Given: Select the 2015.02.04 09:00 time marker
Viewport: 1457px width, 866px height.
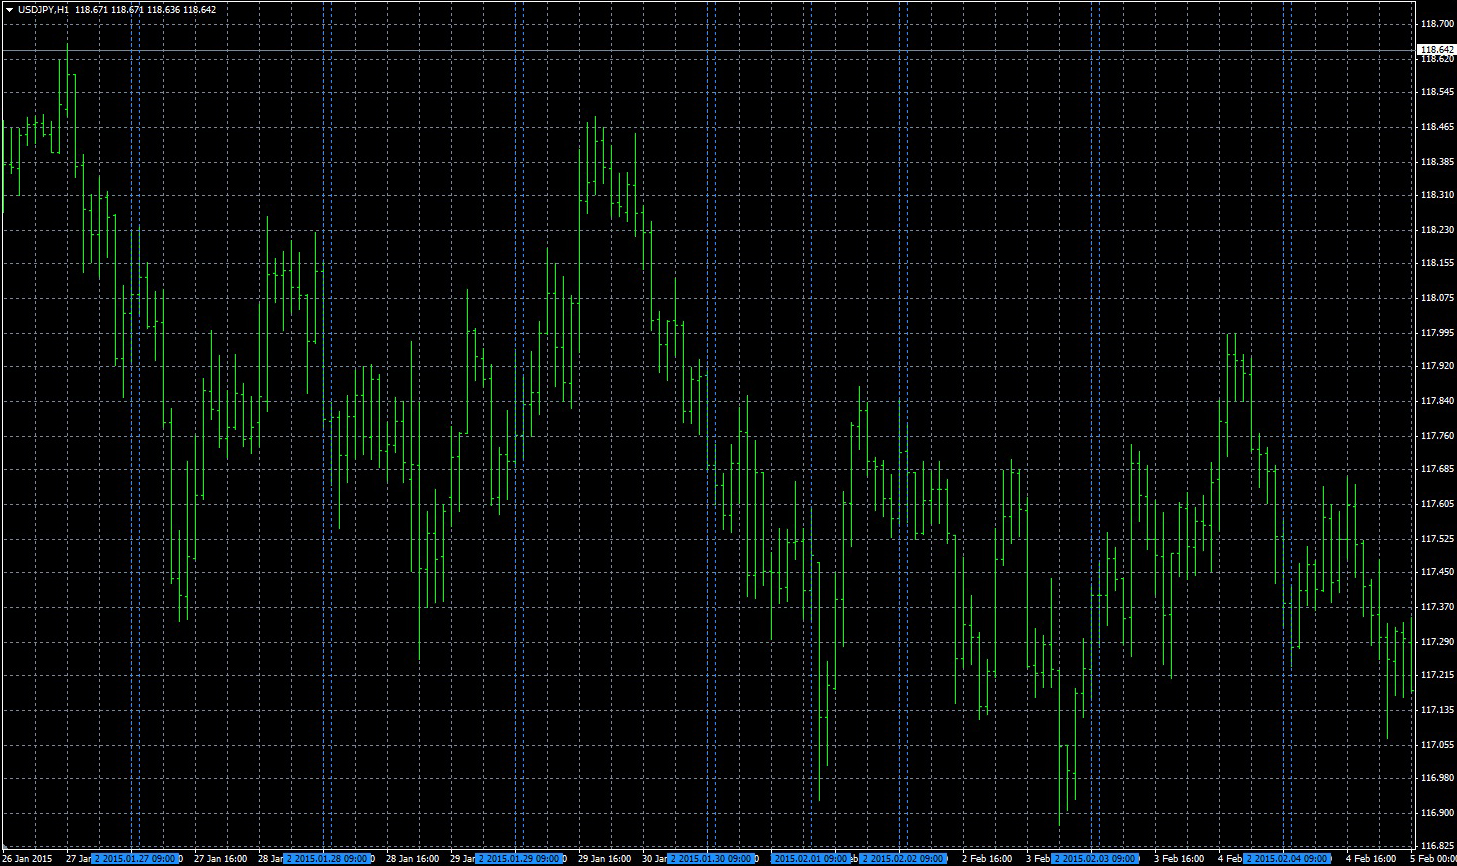Looking at the screenshot, I should coord(1287,858).
